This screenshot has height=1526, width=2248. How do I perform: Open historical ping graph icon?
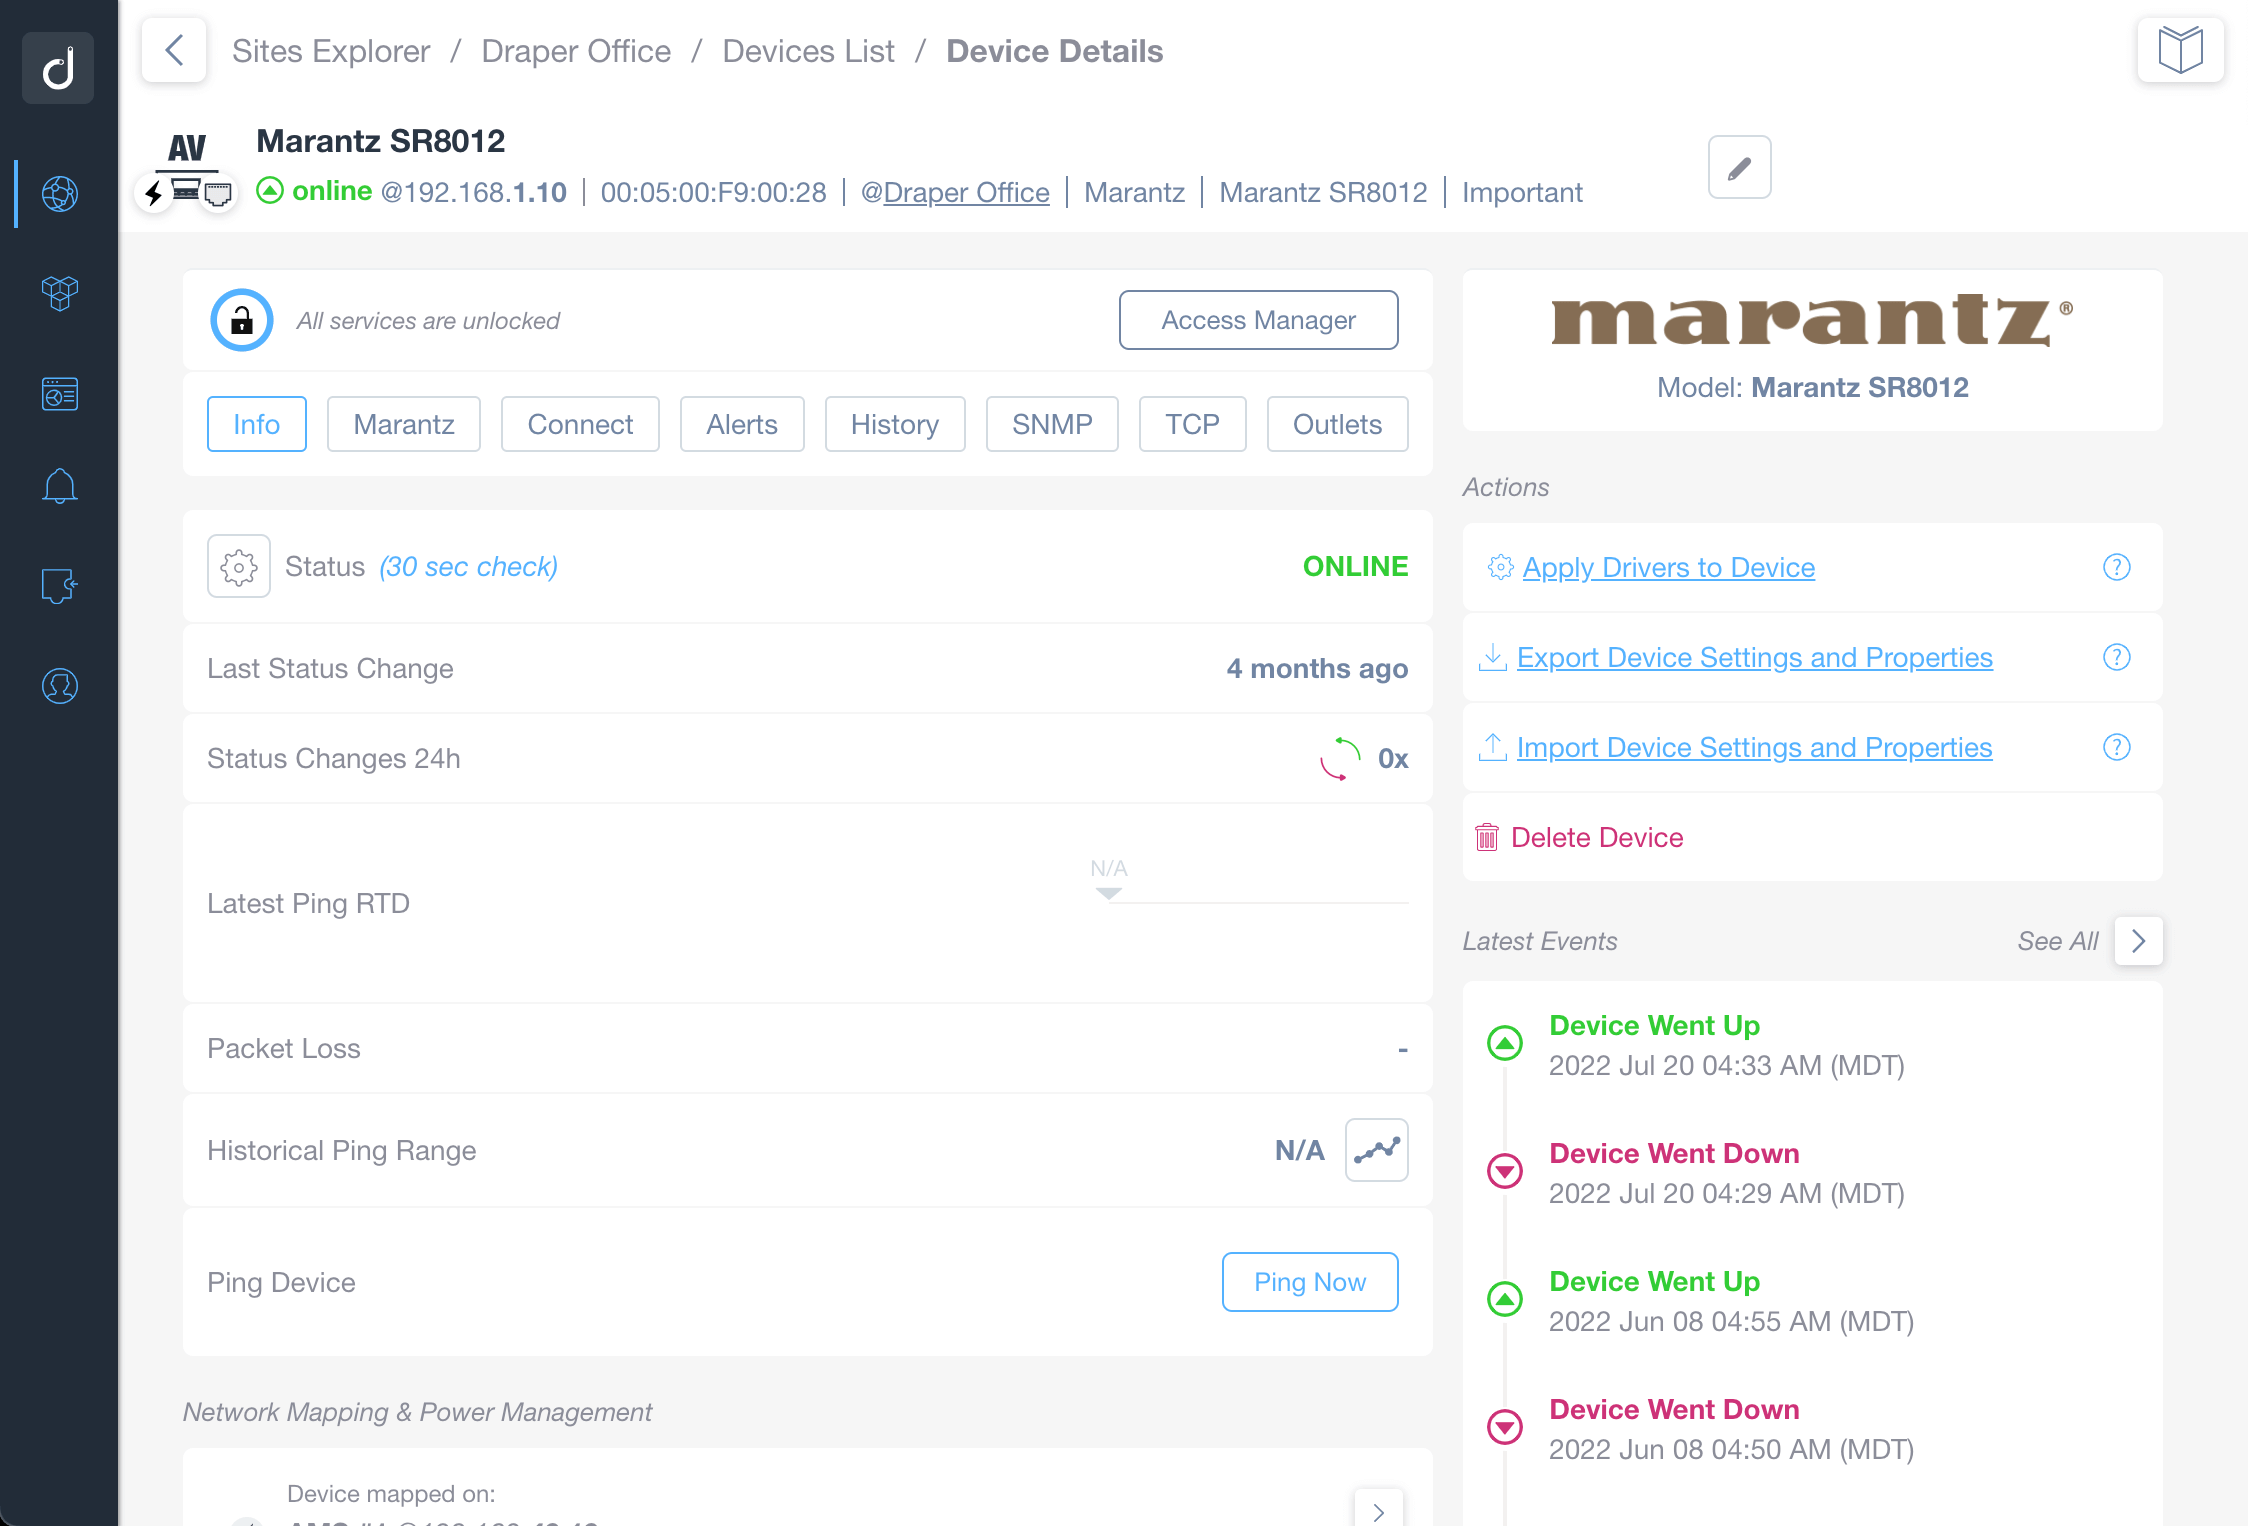tap(1377, 1150)
